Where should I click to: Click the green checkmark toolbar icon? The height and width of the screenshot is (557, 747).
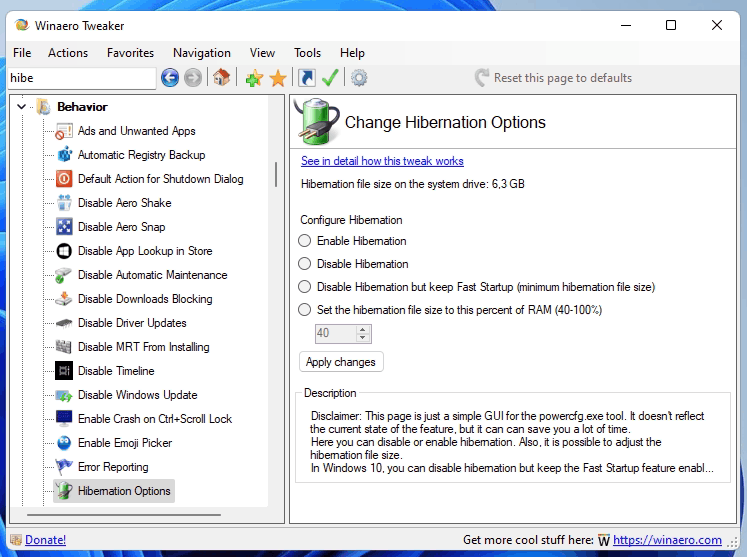330,78
